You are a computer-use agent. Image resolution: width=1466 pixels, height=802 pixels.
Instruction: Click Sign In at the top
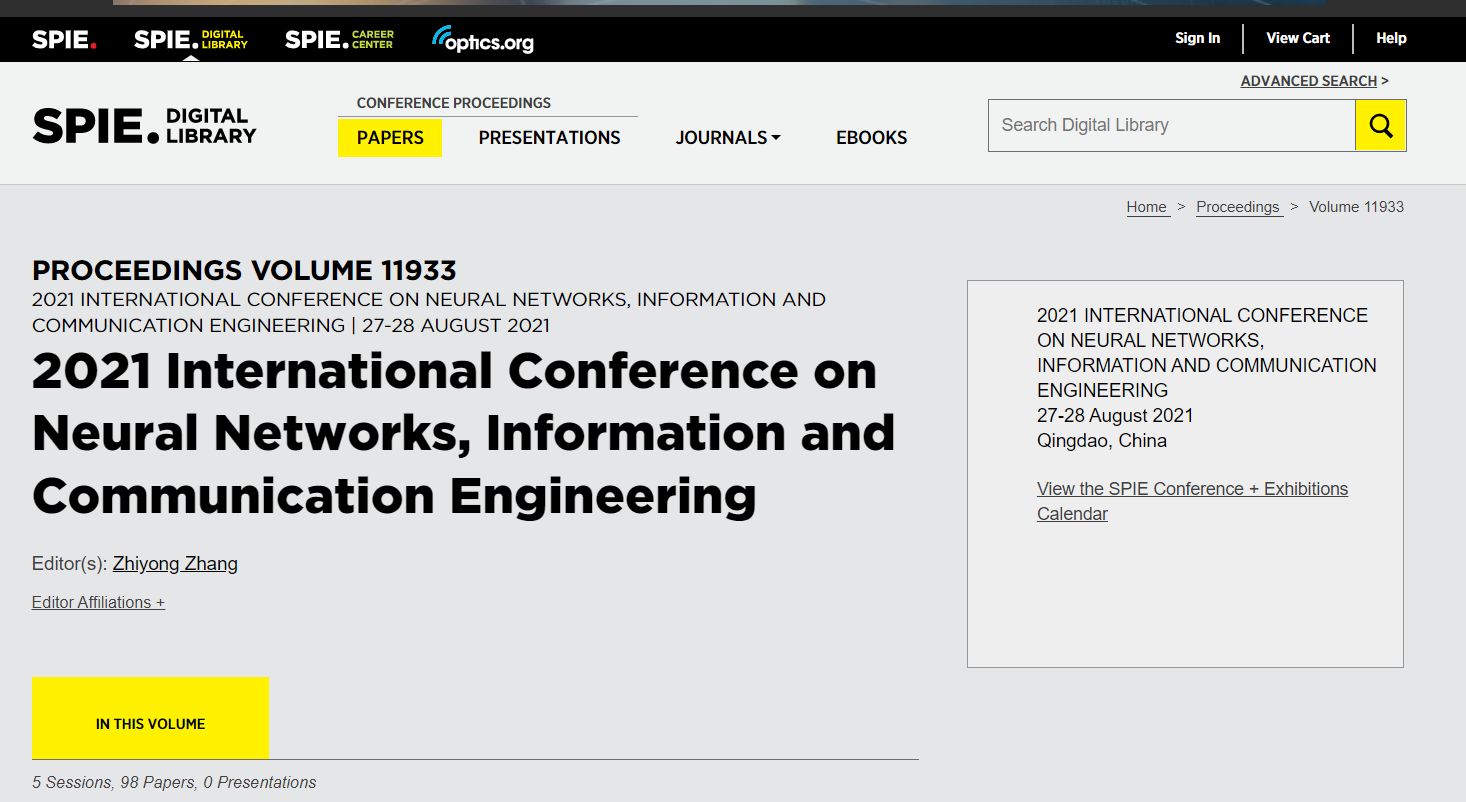[1197, 38]
